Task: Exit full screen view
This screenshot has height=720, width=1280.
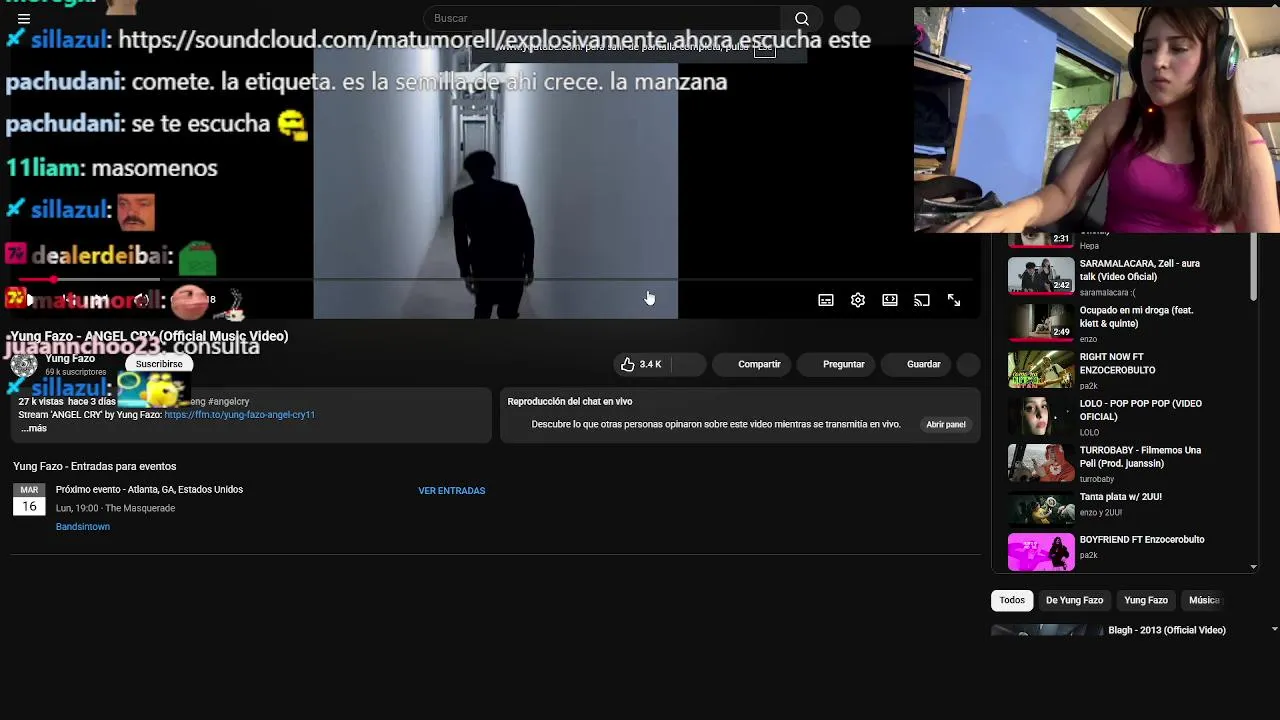Action: 954,300
